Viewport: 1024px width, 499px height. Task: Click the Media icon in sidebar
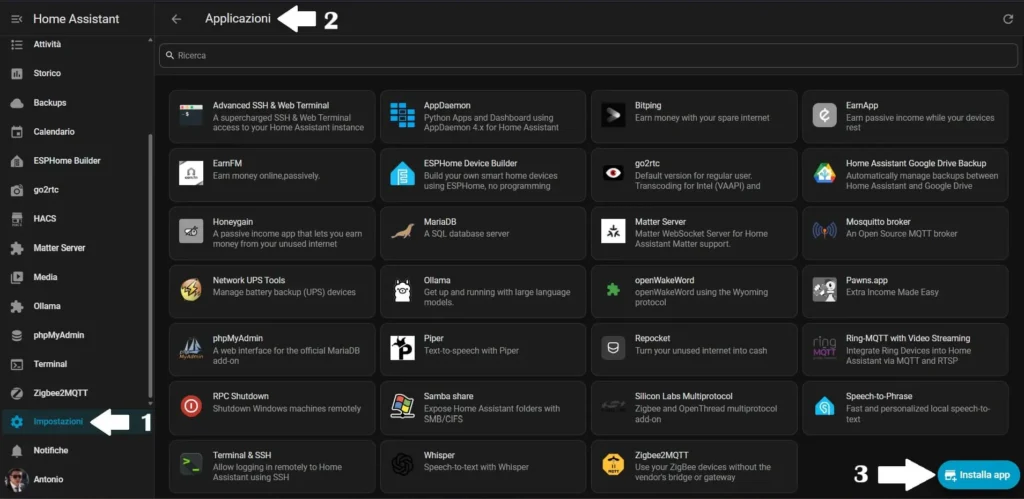[18, 277]
